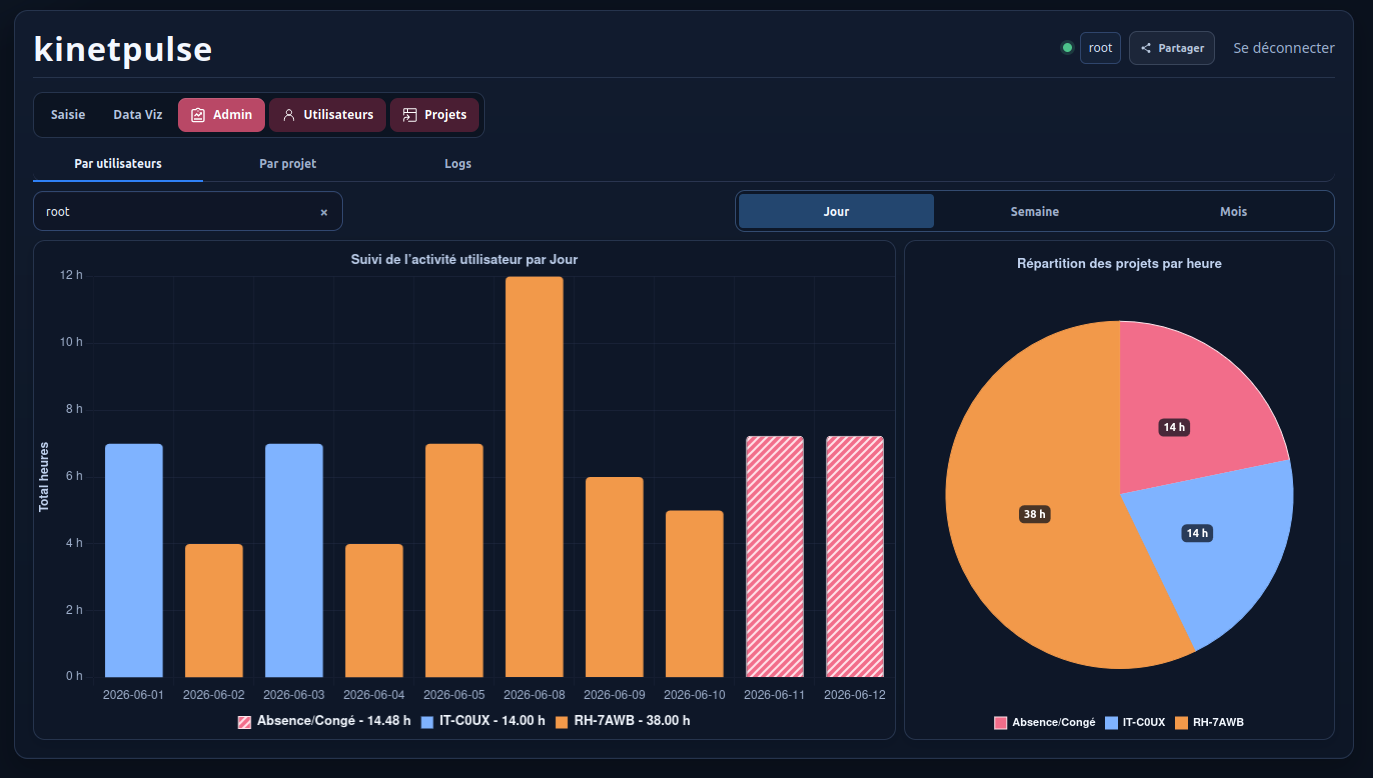Toggle Absence/Congé legend under pie chart

[x=1044, y=722]
